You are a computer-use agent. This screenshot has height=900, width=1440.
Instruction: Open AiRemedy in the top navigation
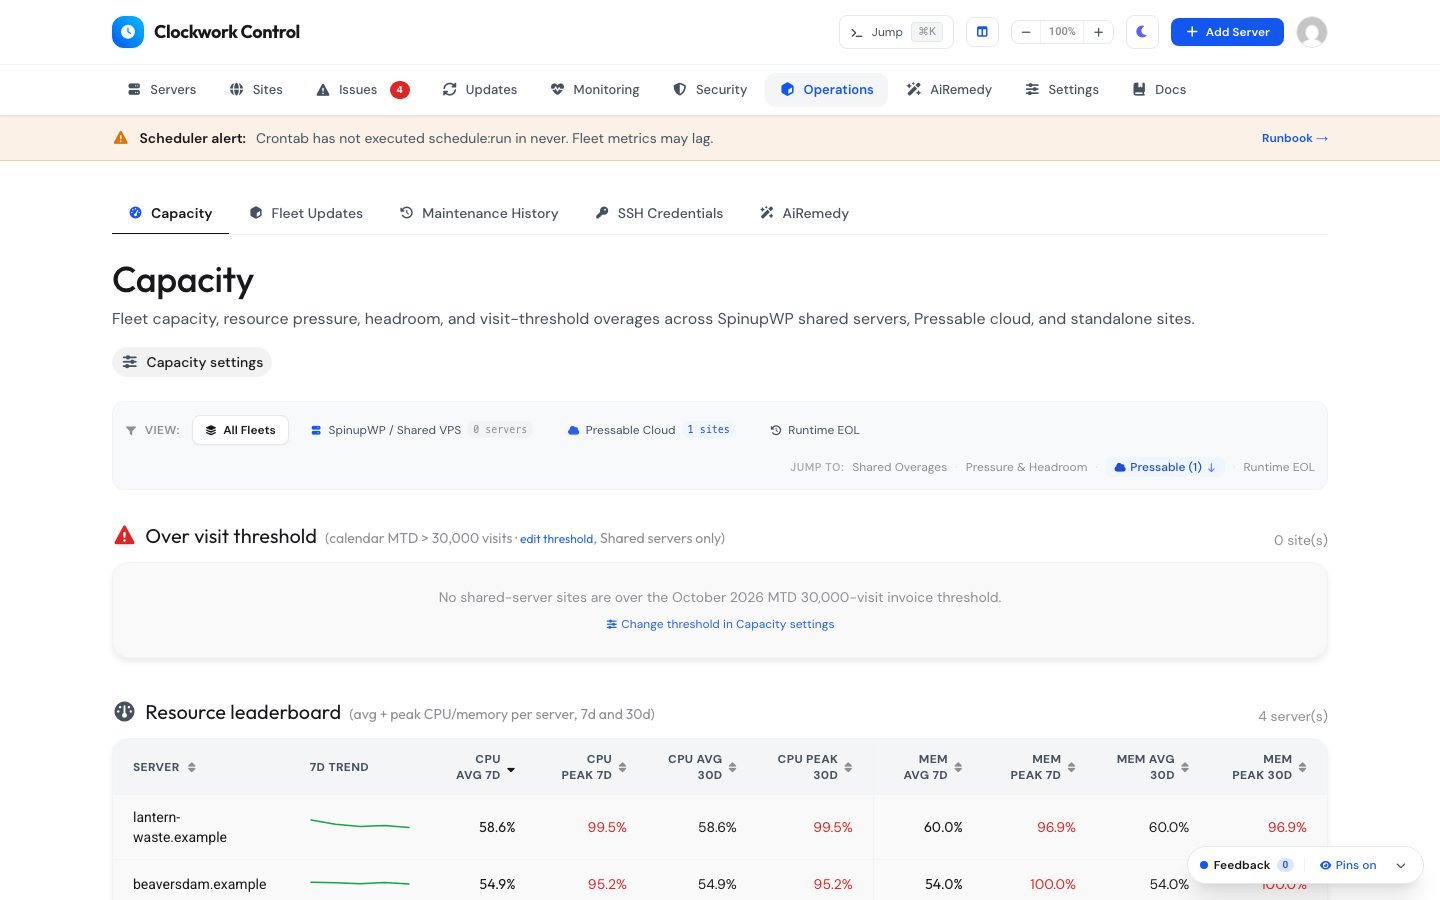949,90
